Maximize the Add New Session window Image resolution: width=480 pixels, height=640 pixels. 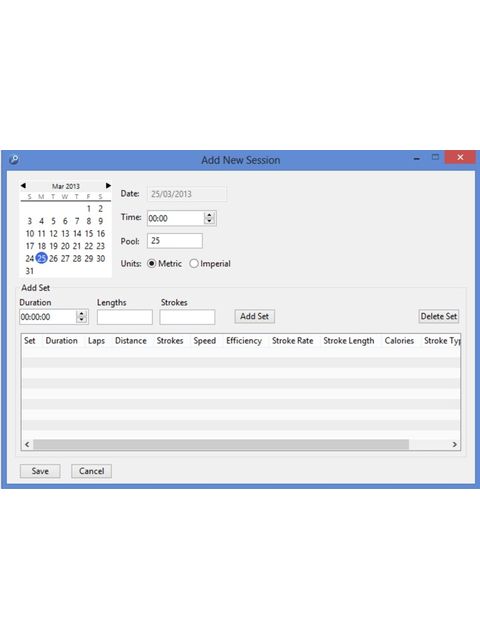point(436,157)
